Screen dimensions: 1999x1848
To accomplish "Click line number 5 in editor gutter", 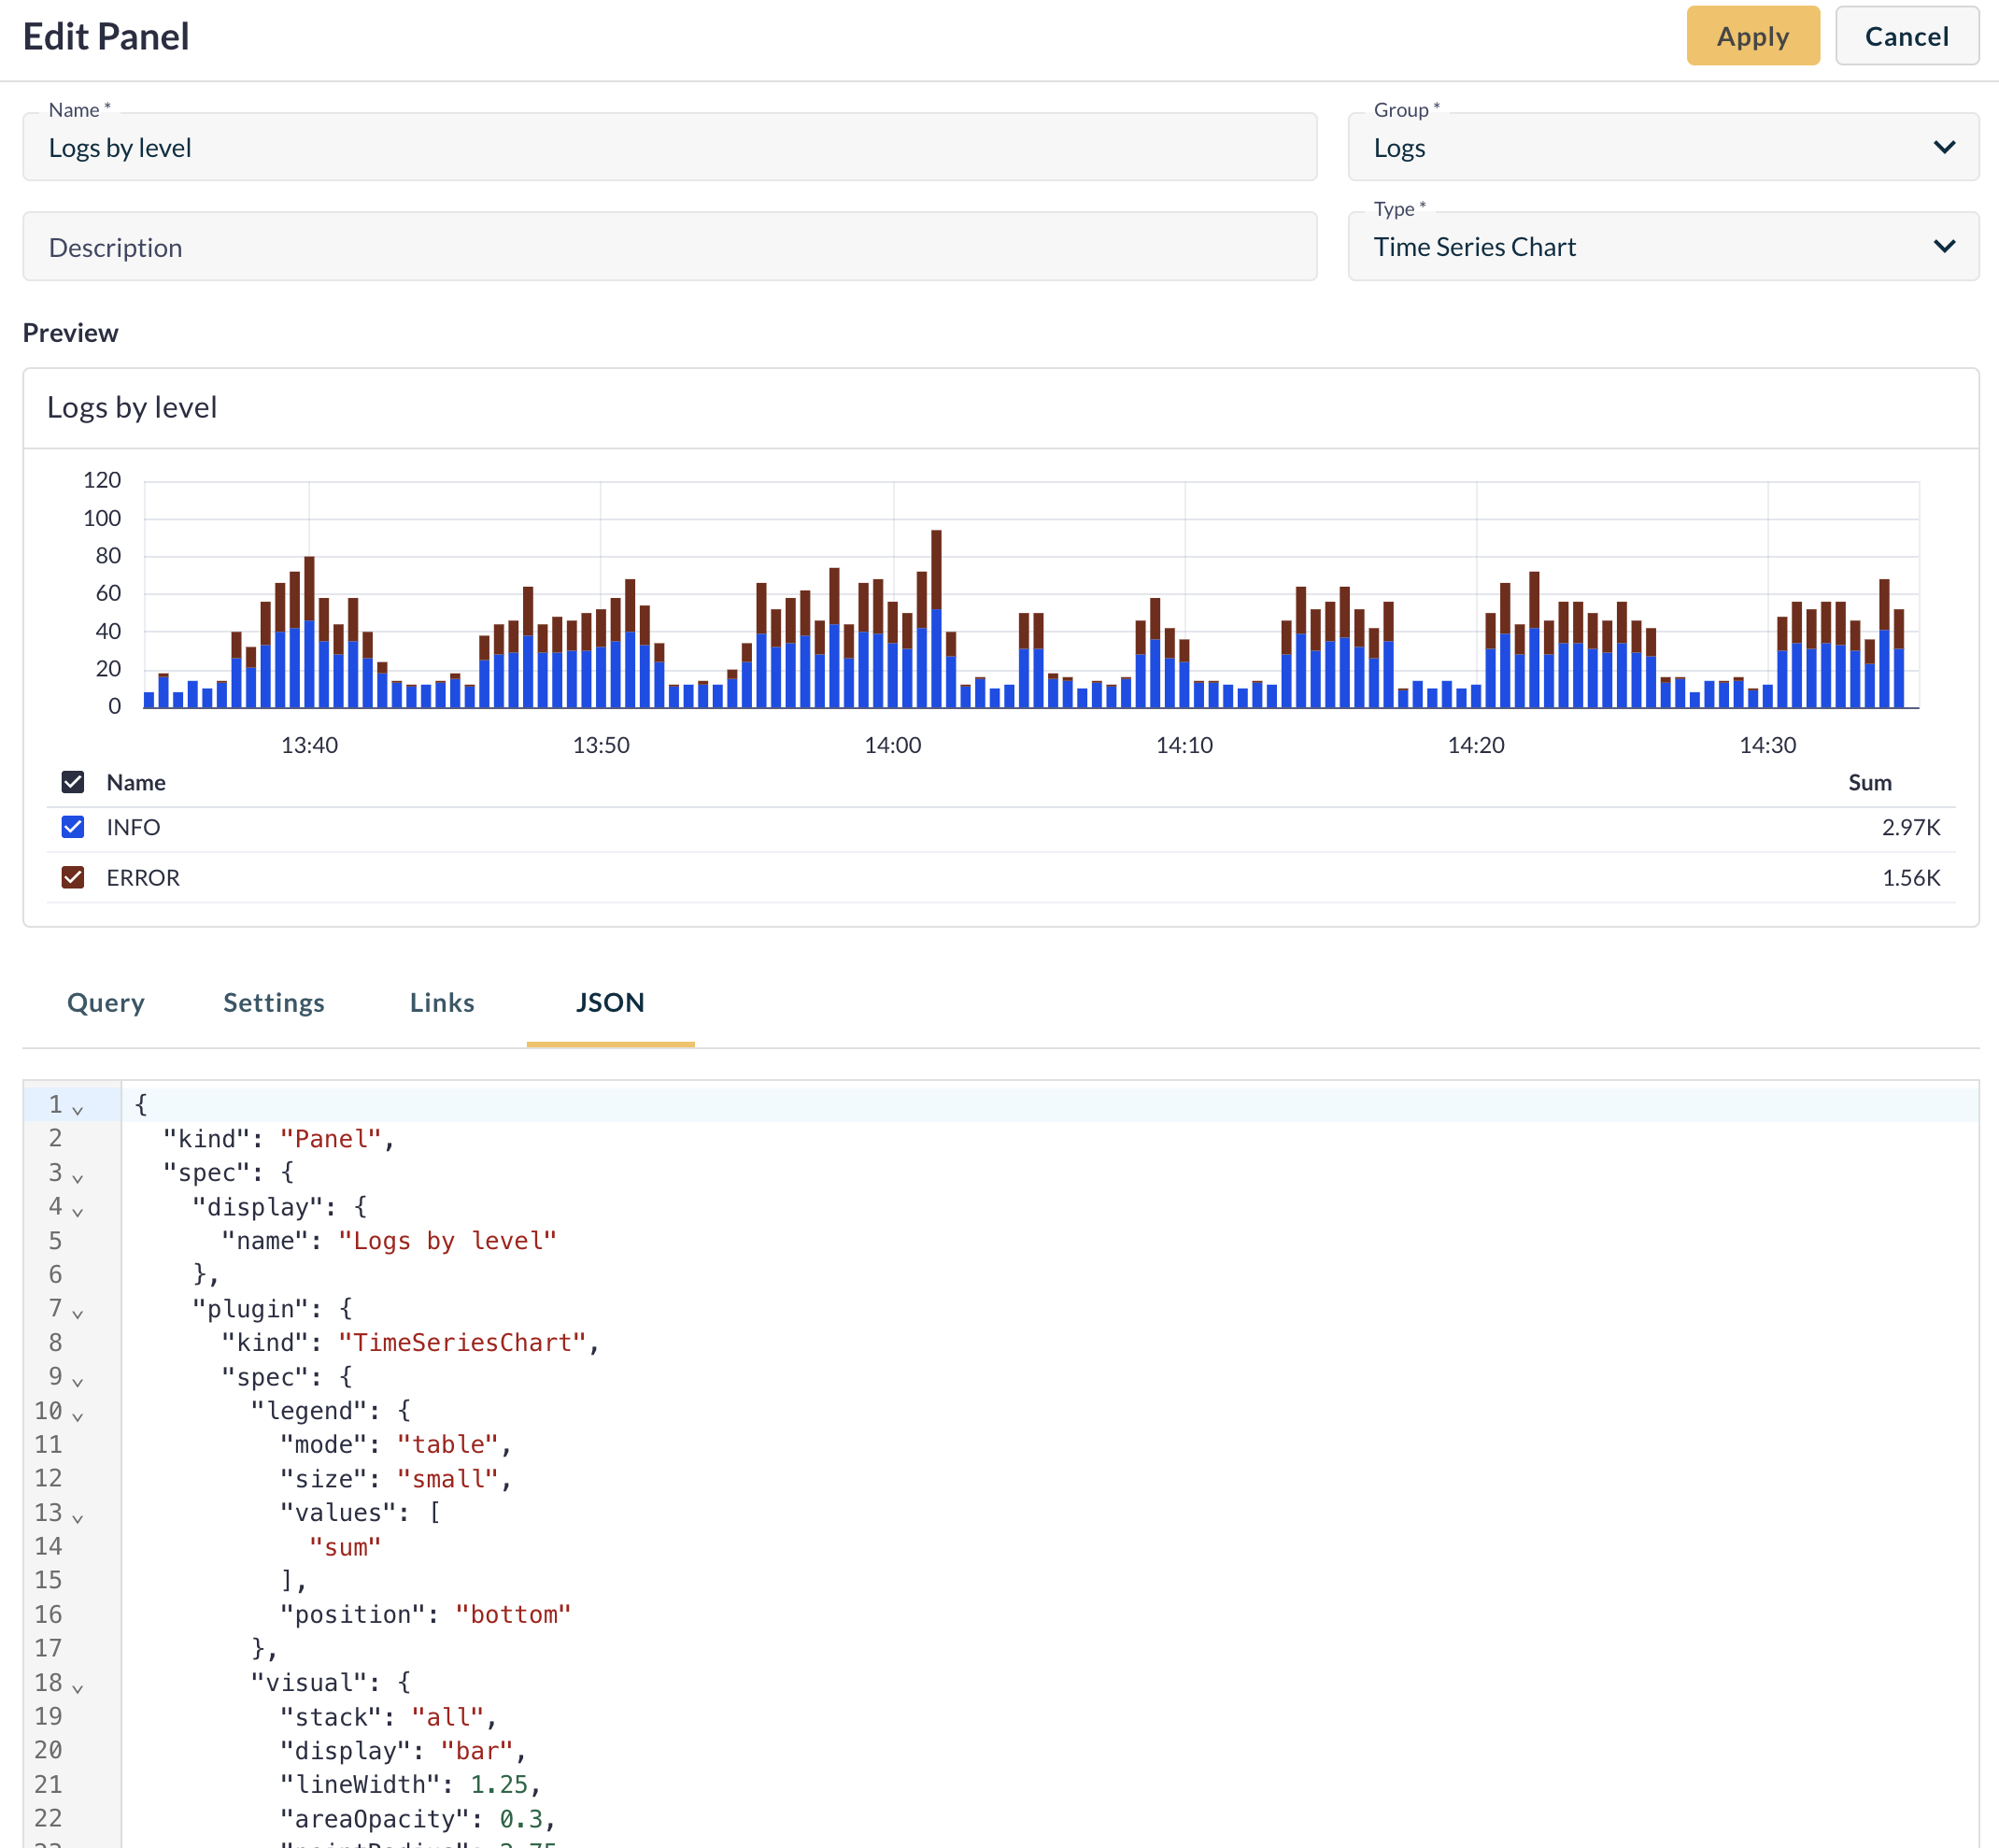I will coord(55,1240).
